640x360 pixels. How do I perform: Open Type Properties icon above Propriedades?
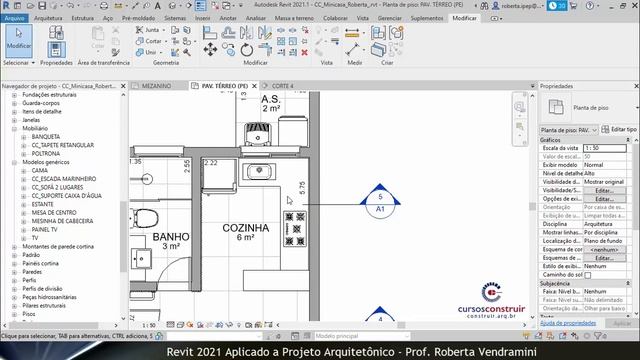pos(56,32)
